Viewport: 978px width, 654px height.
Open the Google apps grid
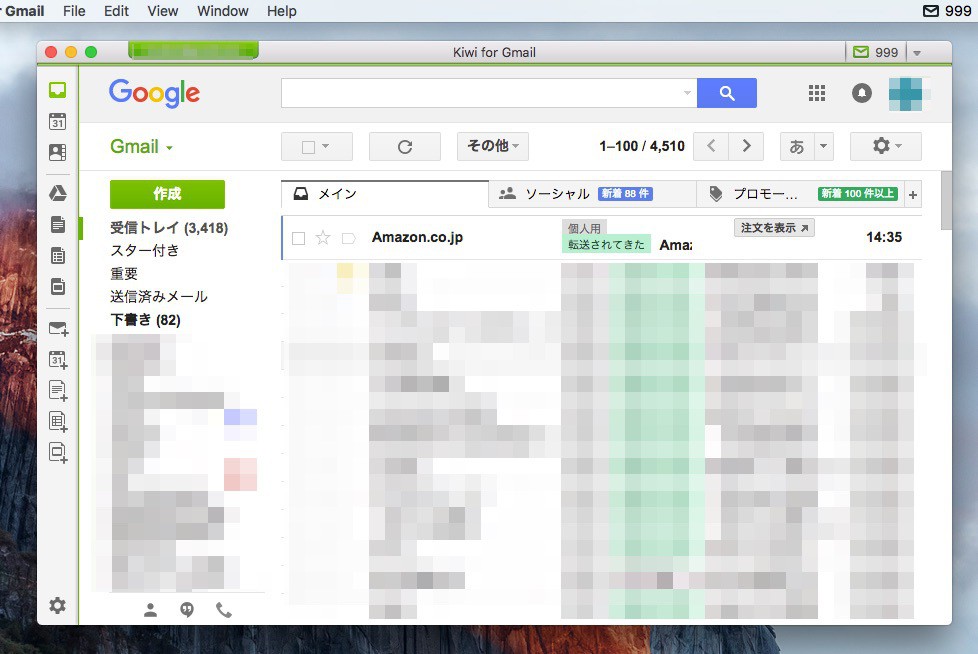[816, 93]
